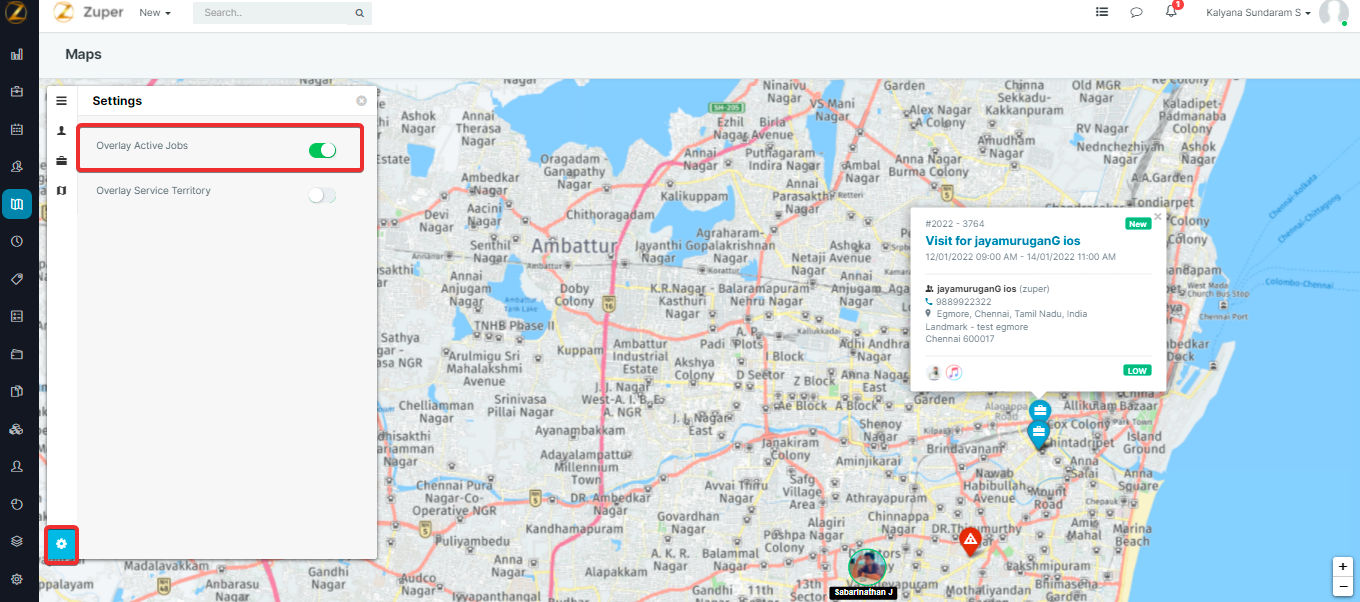This screenshot has height=602, width=1360.
Task: Click the Maps page heading
Action: click(83, 54)
